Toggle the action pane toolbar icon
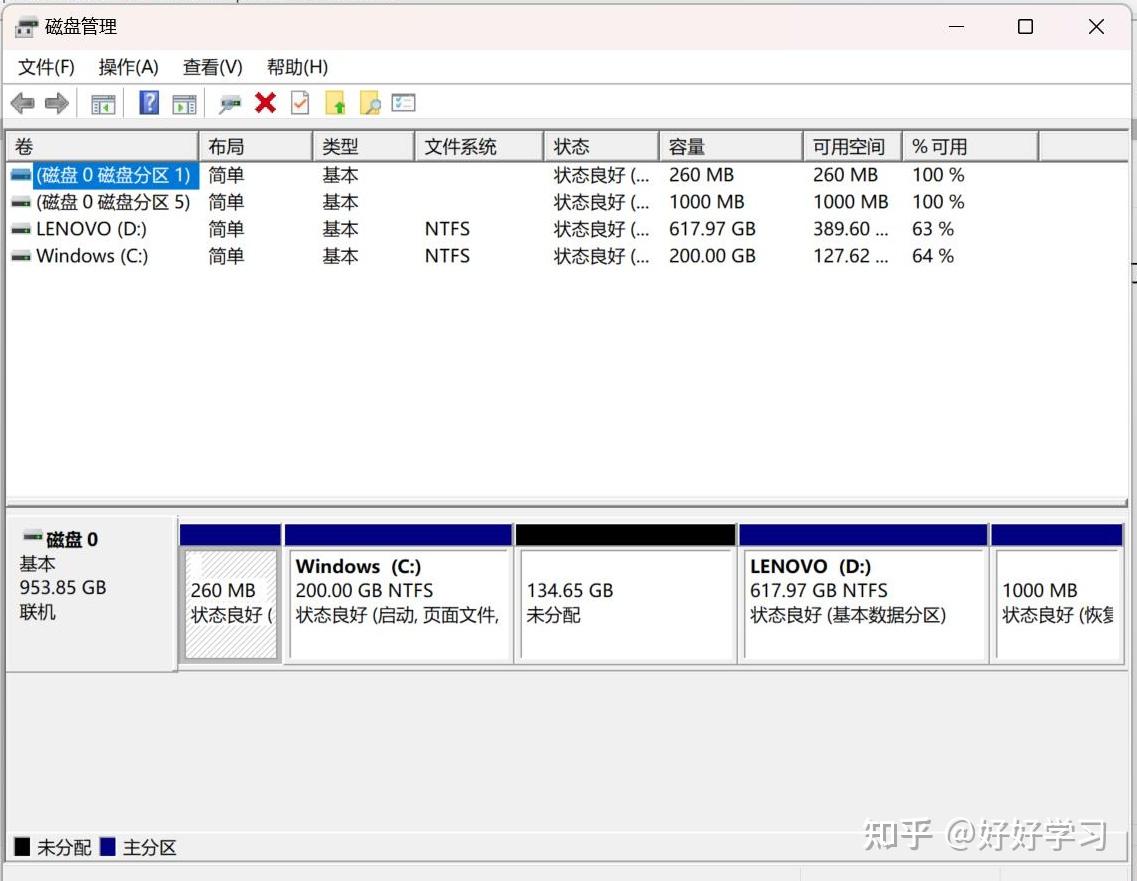 pyautogui.click(x=184, y=104)
